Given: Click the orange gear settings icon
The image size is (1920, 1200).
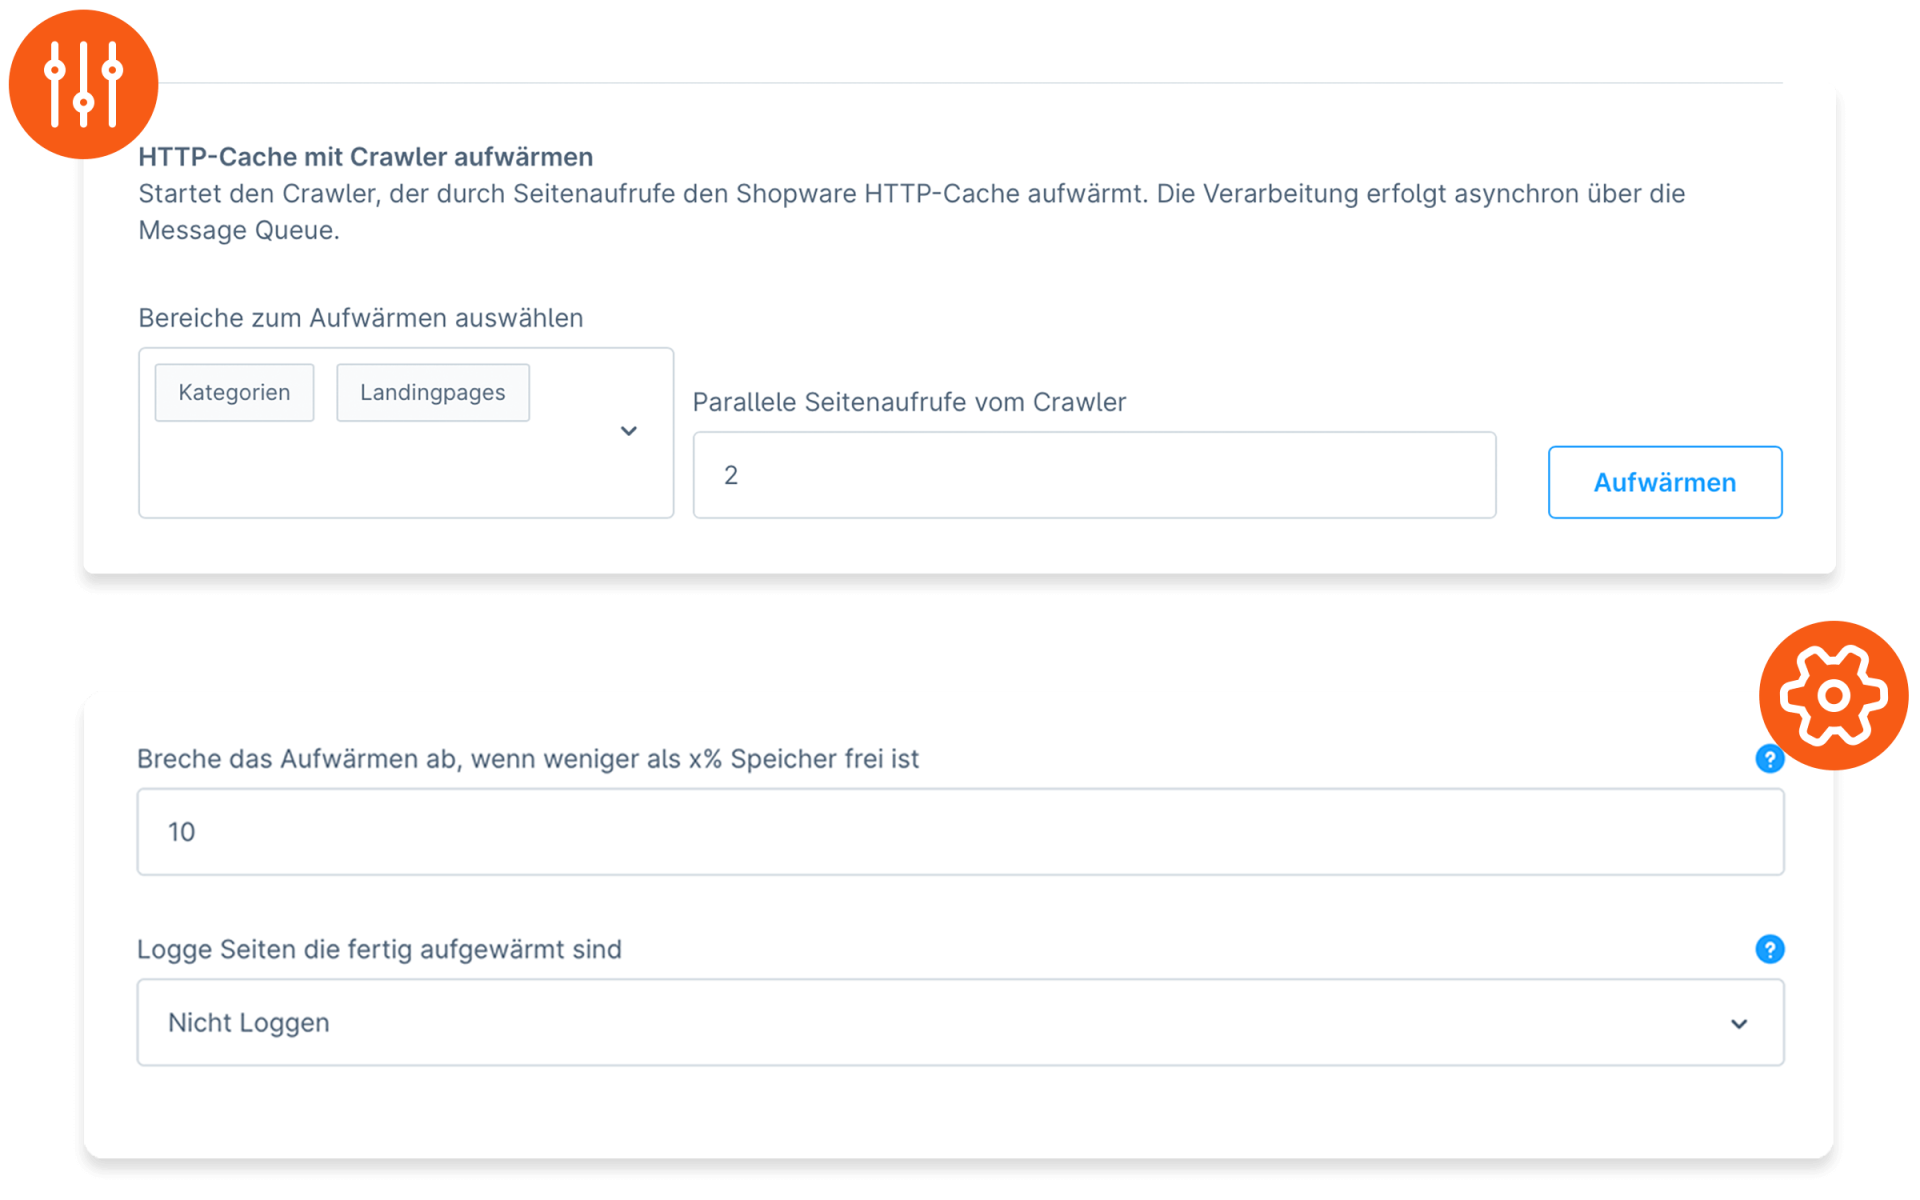Looking at the screenshot, I should 1833,695.
